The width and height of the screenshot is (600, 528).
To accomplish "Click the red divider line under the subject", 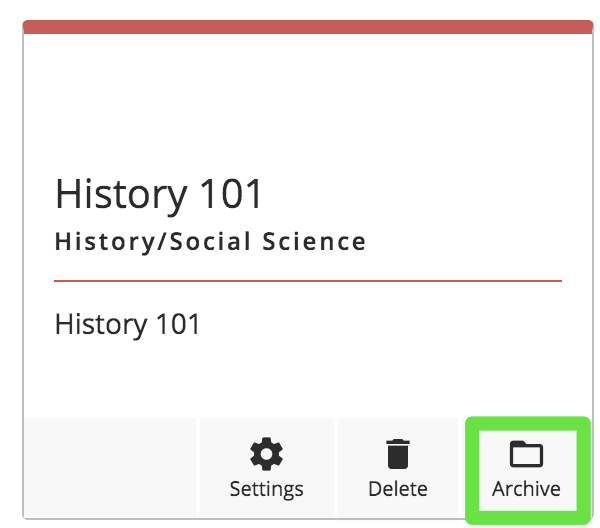I will click(307, 281).
